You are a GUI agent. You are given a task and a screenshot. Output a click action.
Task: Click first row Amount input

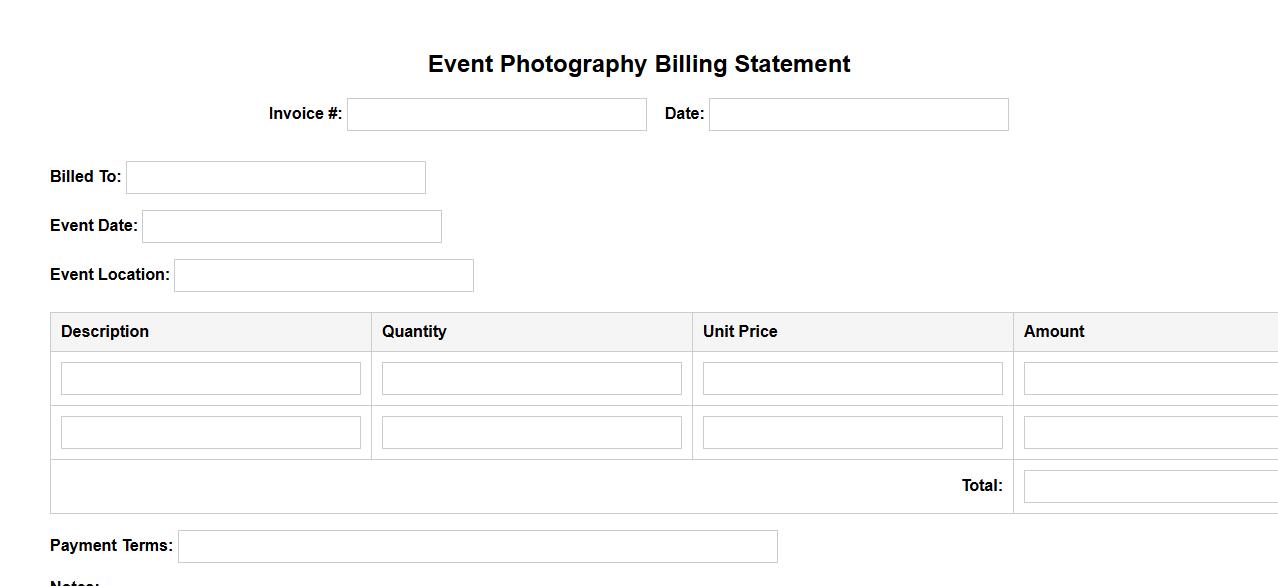[1150, 378]
